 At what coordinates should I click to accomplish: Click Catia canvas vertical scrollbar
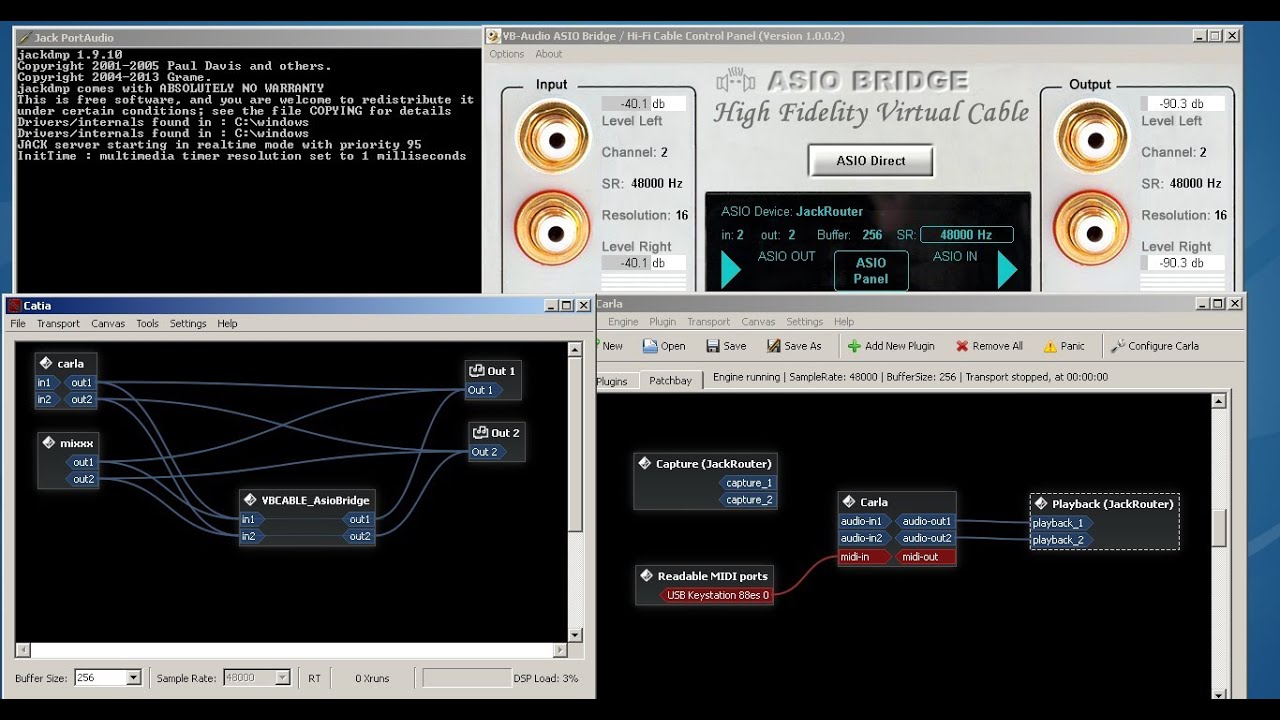[575, 492]
